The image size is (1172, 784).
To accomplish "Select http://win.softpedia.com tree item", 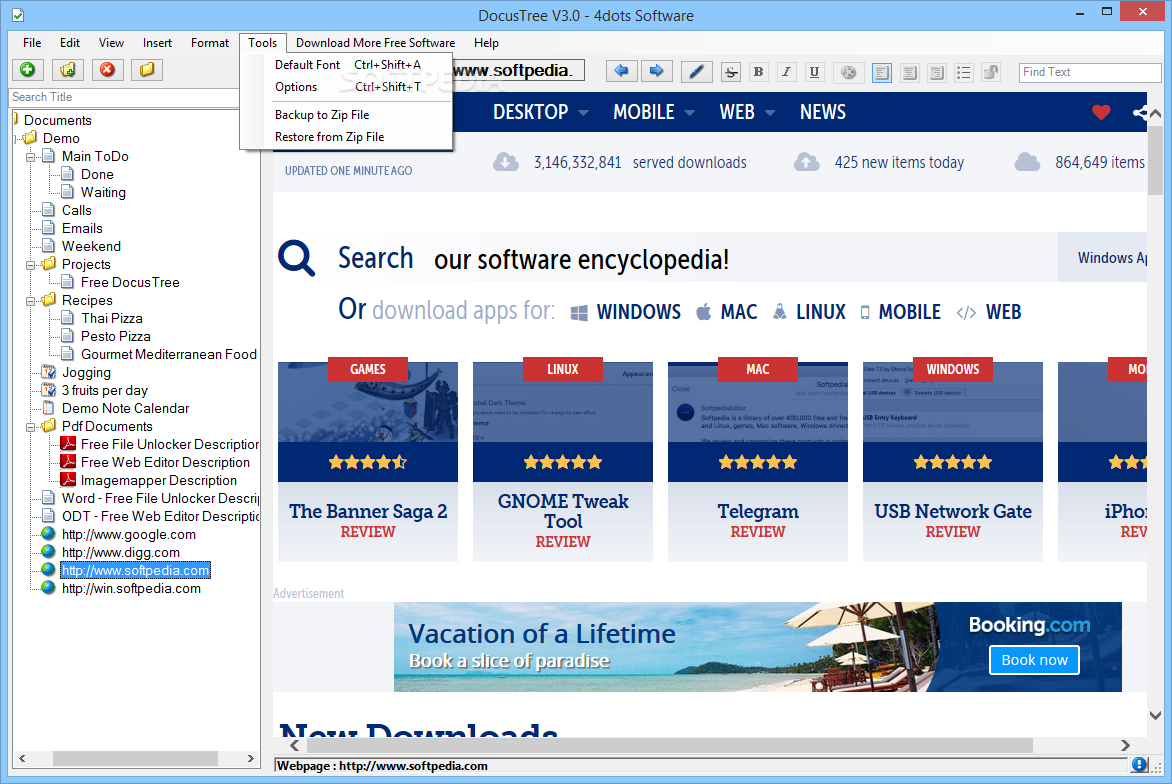I will click(131, 588).
